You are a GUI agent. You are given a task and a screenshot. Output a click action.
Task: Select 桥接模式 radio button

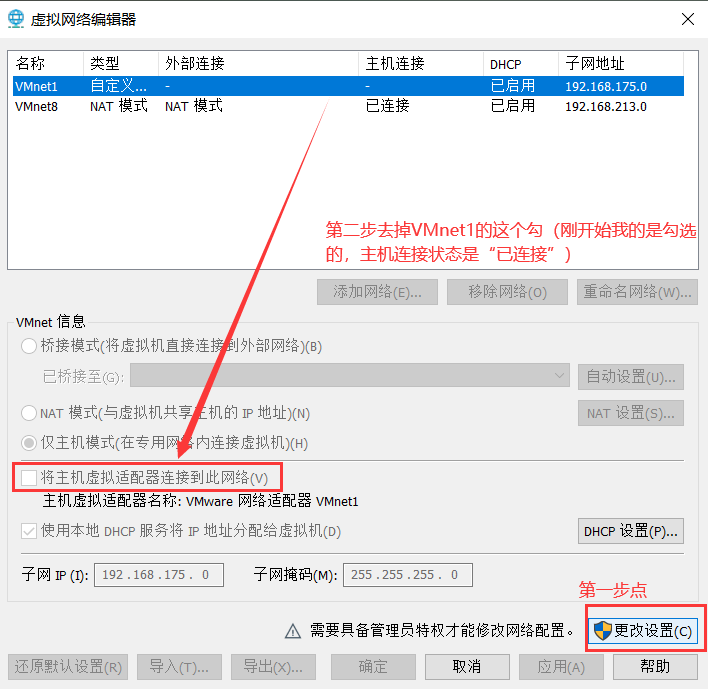[x=29, y=346]
